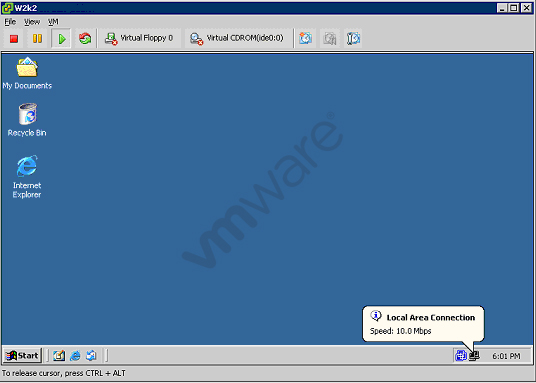536x383 pixels.
Task: Click the Virtual CDROM(ide0:0) device button
Action: point(238,38)
